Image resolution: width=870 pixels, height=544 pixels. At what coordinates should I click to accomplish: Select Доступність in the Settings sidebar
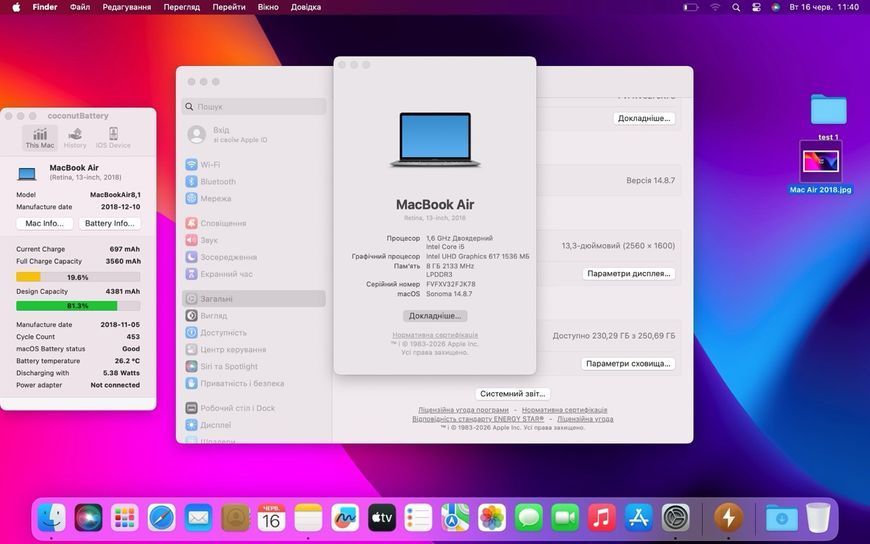[x=254, y=333]
